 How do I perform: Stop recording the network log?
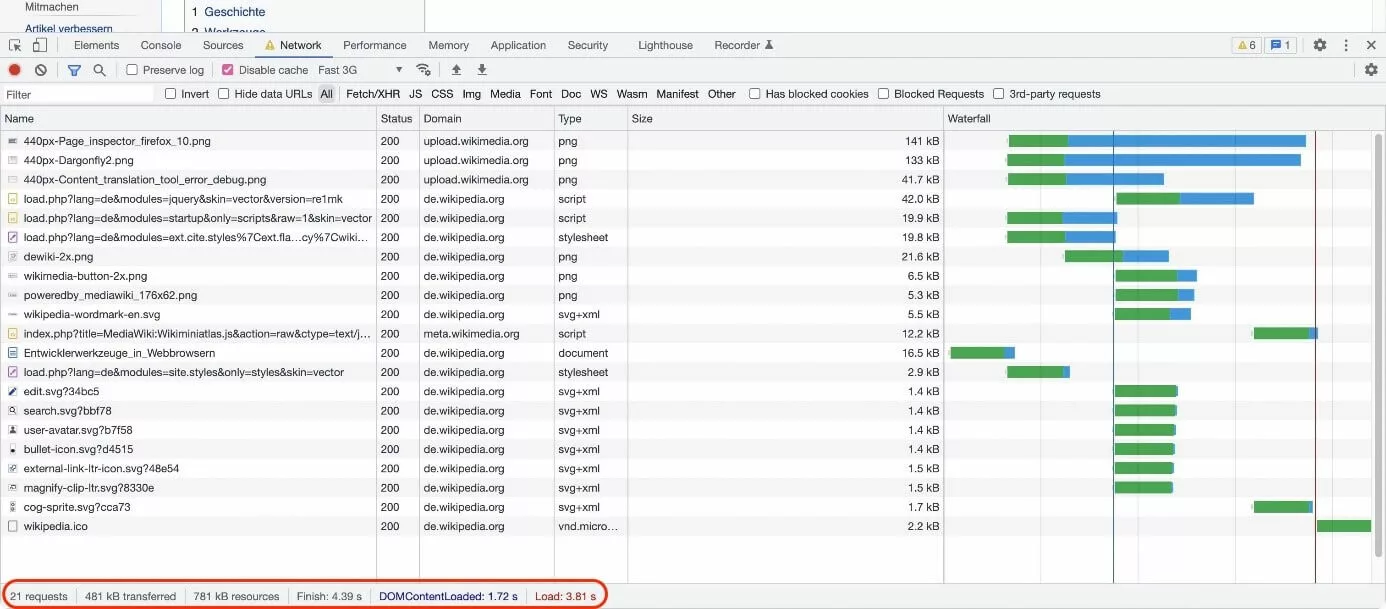pos(14,70)
